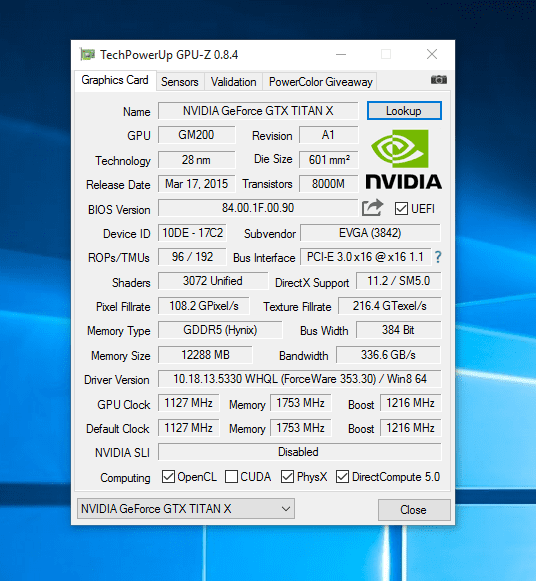Click the Release Date field Mar 17, 2015
Viewport: 536px width, 581px height.
(196, 184)
